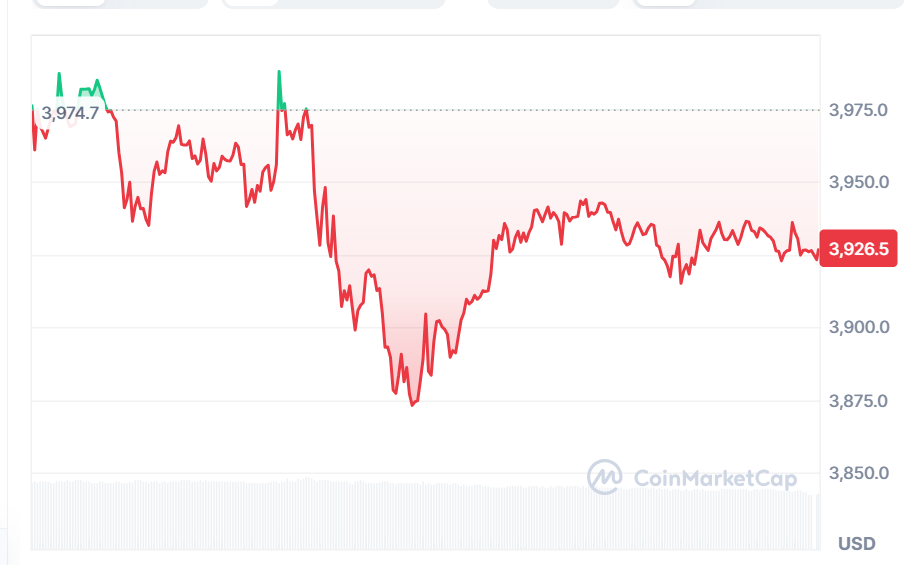
Task: Select the 3,850.0 y-axis price label
Action: click(859, 474)
